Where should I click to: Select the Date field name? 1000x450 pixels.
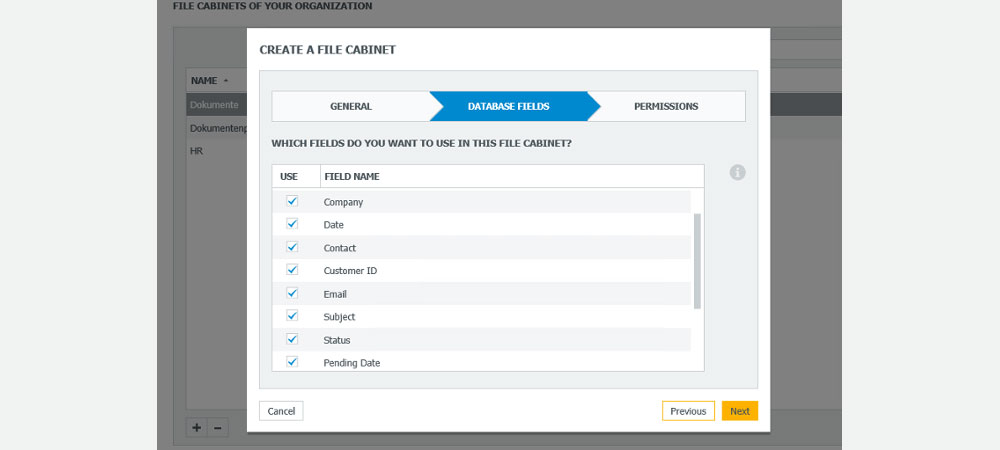[334, 225]
